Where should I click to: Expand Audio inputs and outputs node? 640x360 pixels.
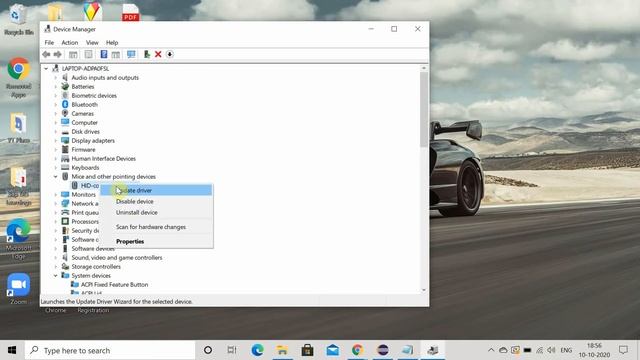(x=56, y=78)
